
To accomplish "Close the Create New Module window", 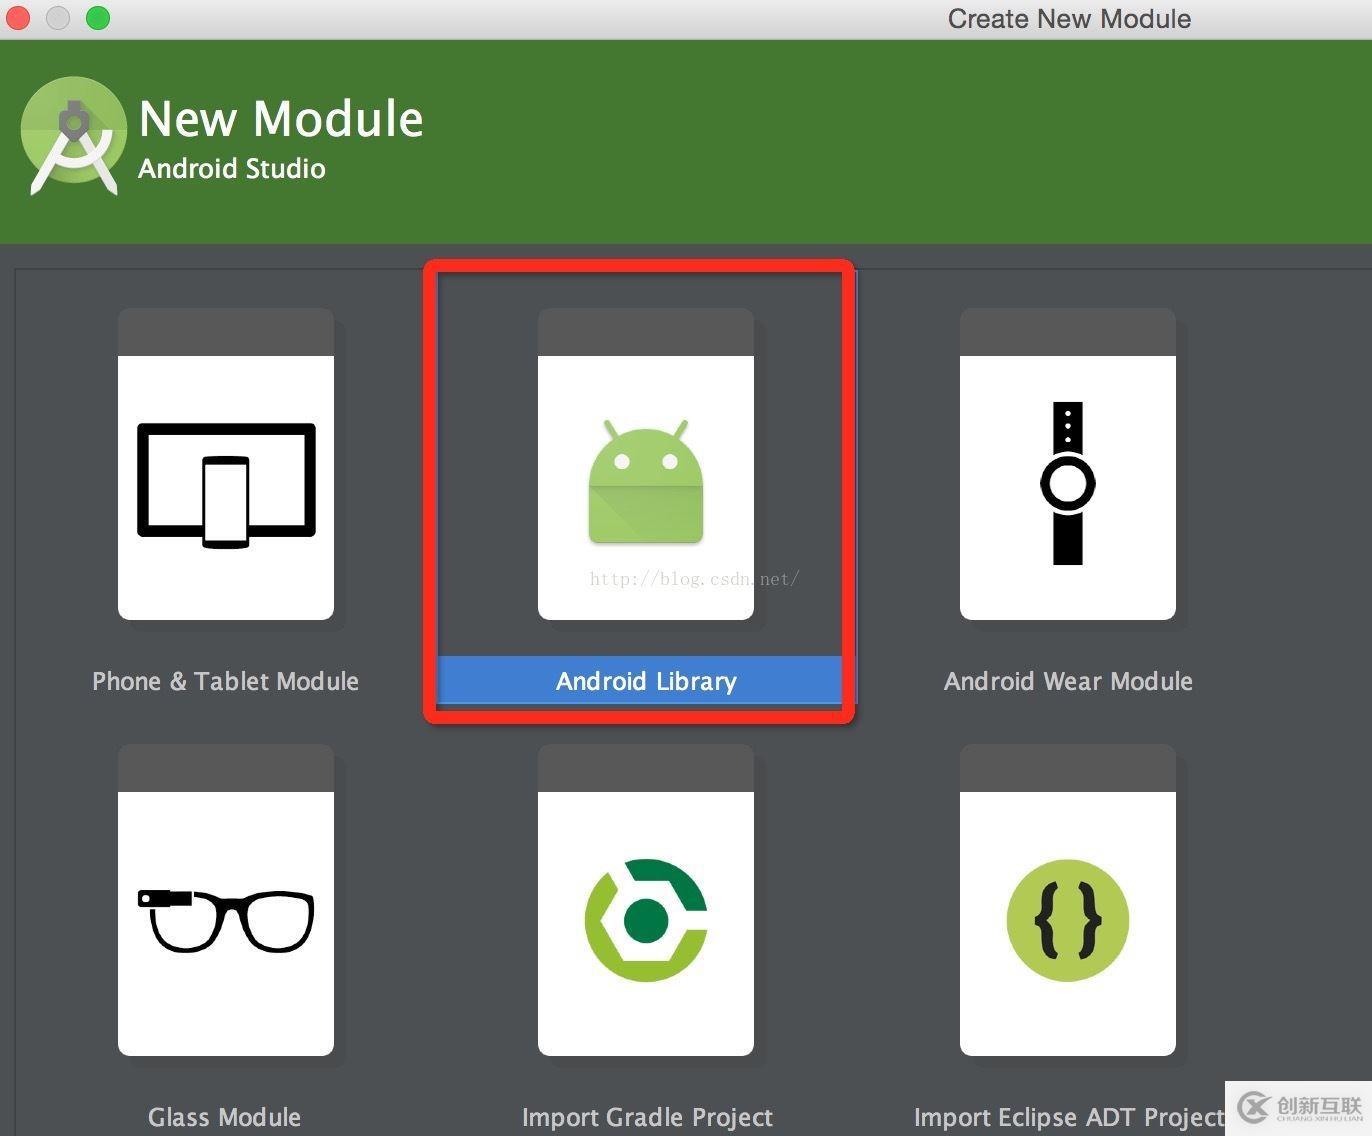I will (18, 18).
